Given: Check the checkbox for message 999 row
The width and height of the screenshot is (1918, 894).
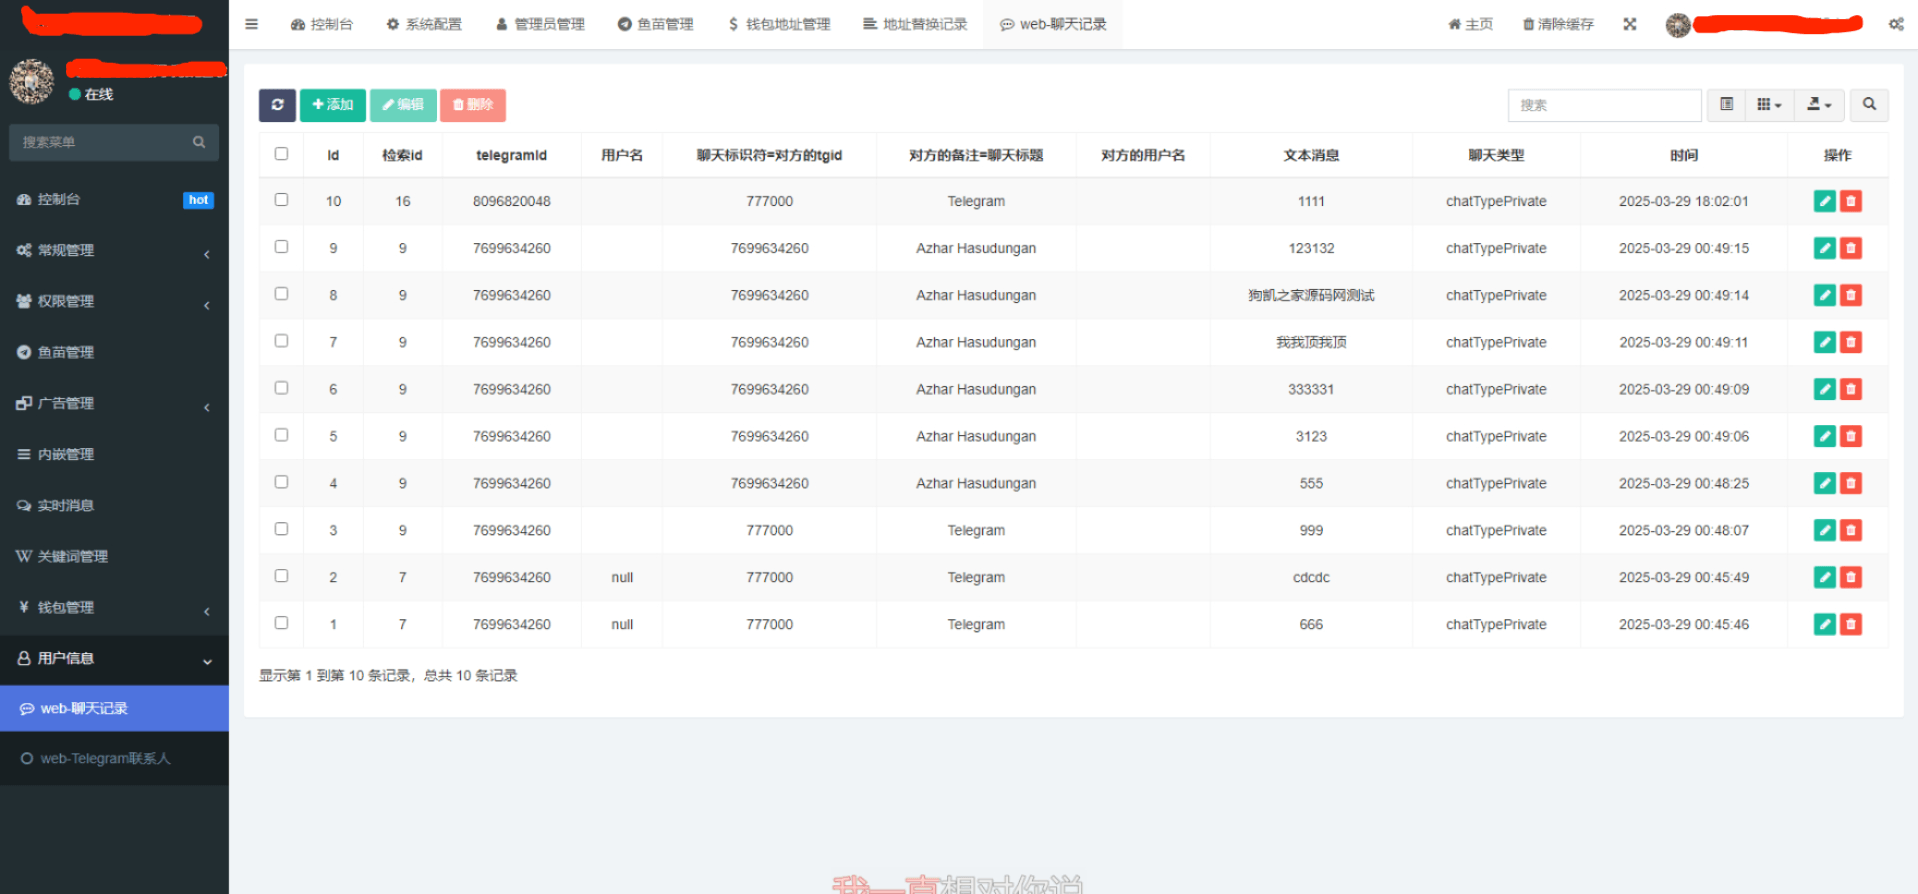Looking at the screenshot, I should [x=281, y=529].
